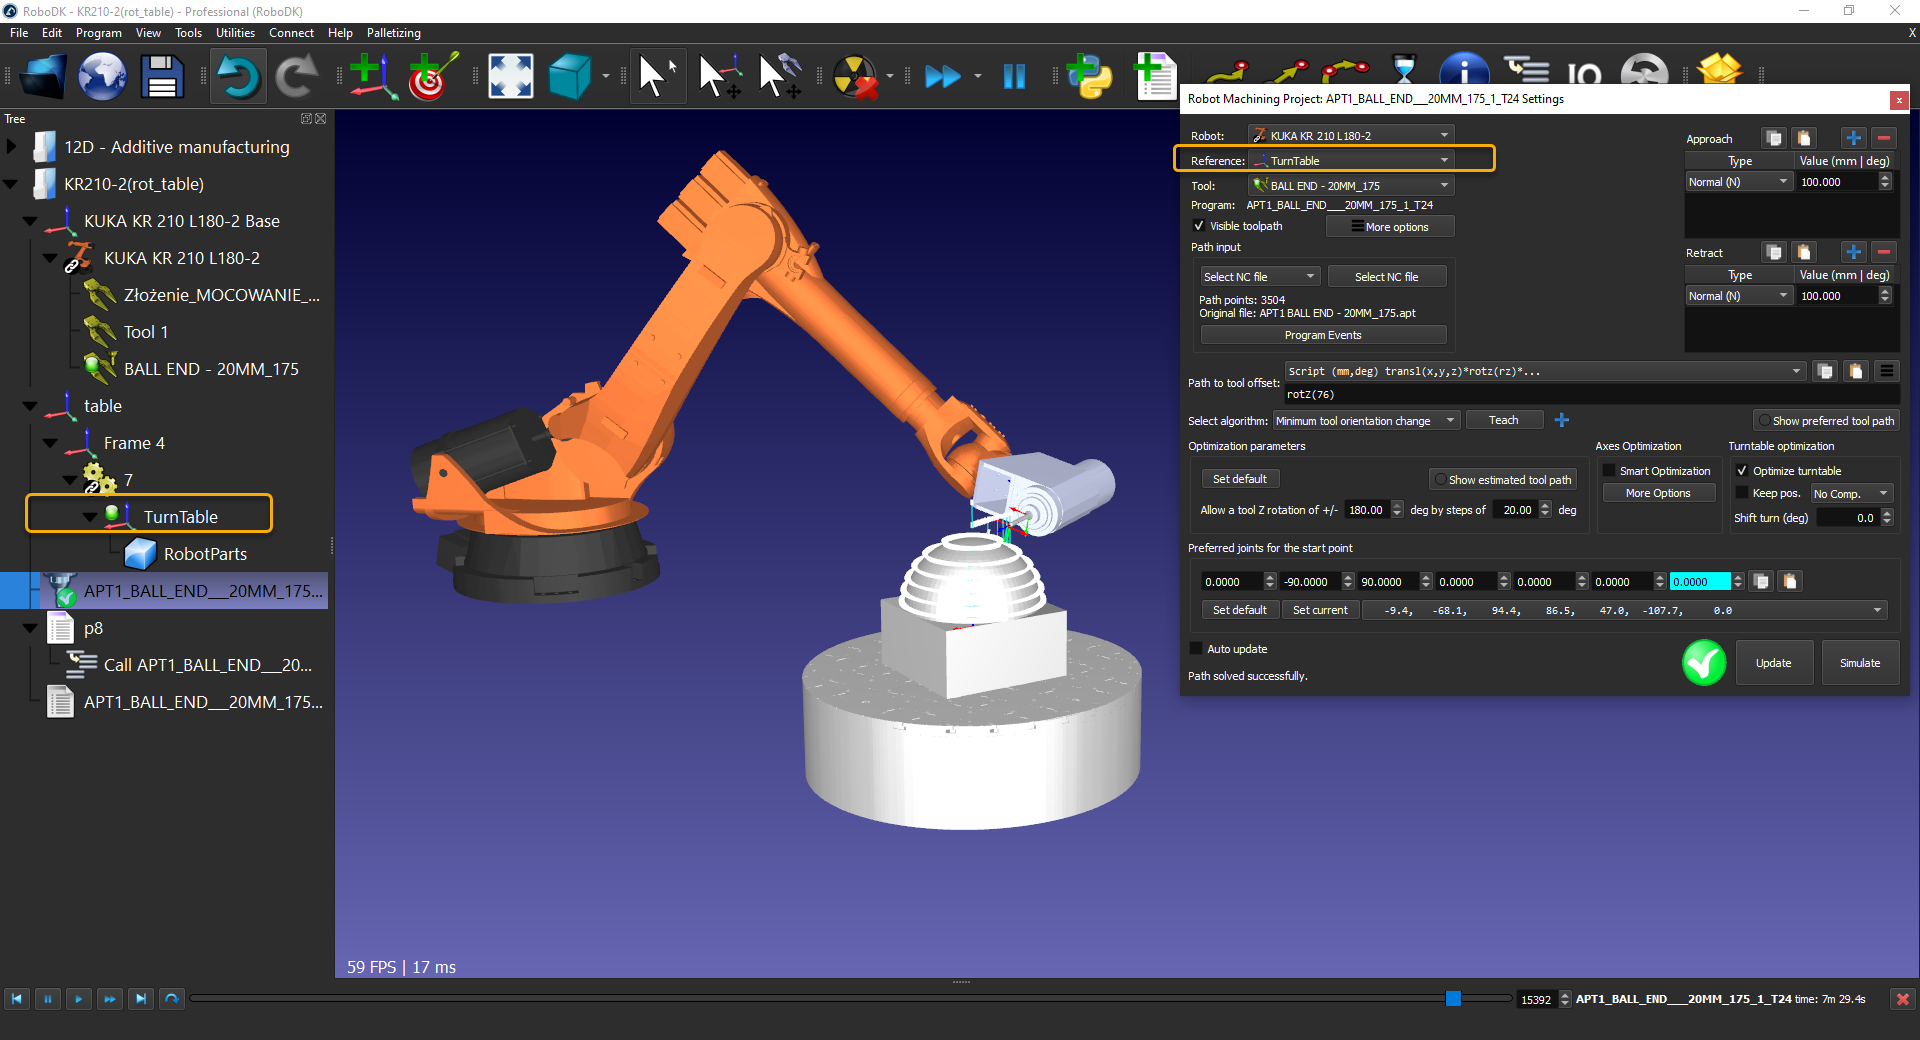The width and height of the screenshot is (1920, 1040).
Task: Click the Simulate button
Action: pos(1859,663)
